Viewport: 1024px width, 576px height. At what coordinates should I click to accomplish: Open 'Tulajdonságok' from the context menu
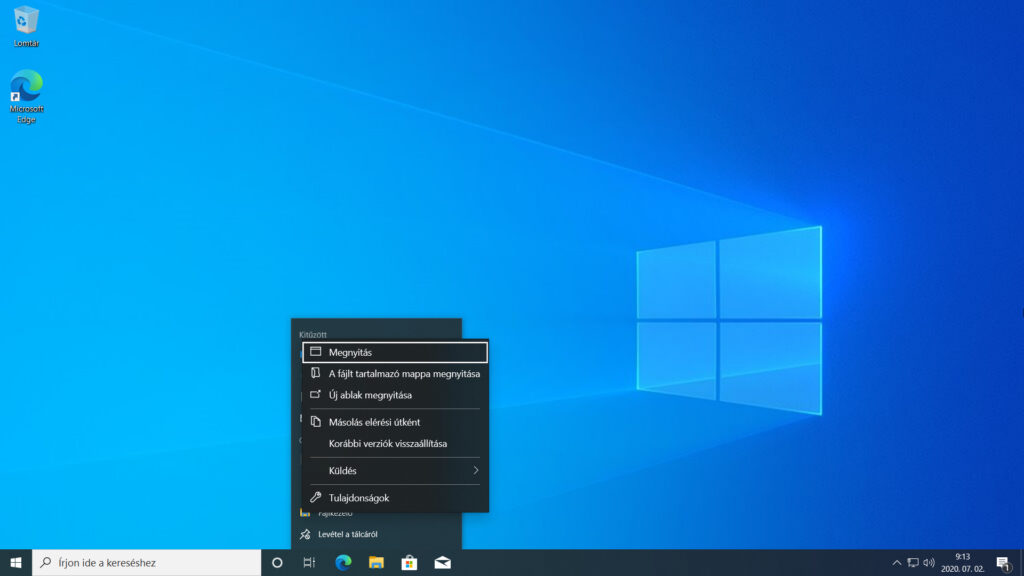tap(395, 498)
